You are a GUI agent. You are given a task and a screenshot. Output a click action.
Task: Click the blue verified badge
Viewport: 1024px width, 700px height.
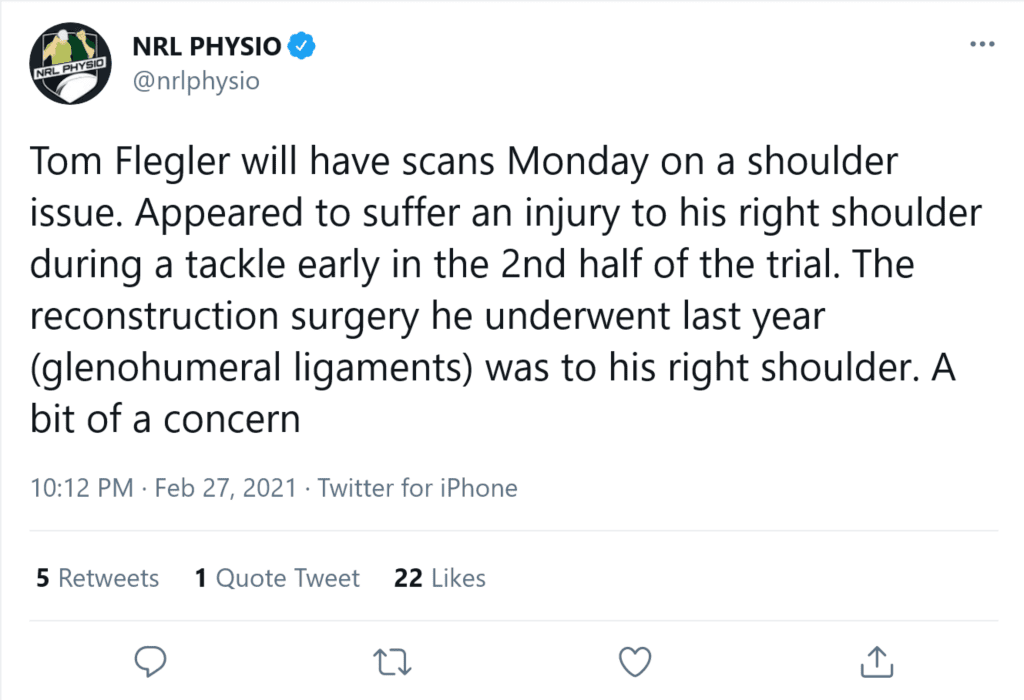pos(302,46)
